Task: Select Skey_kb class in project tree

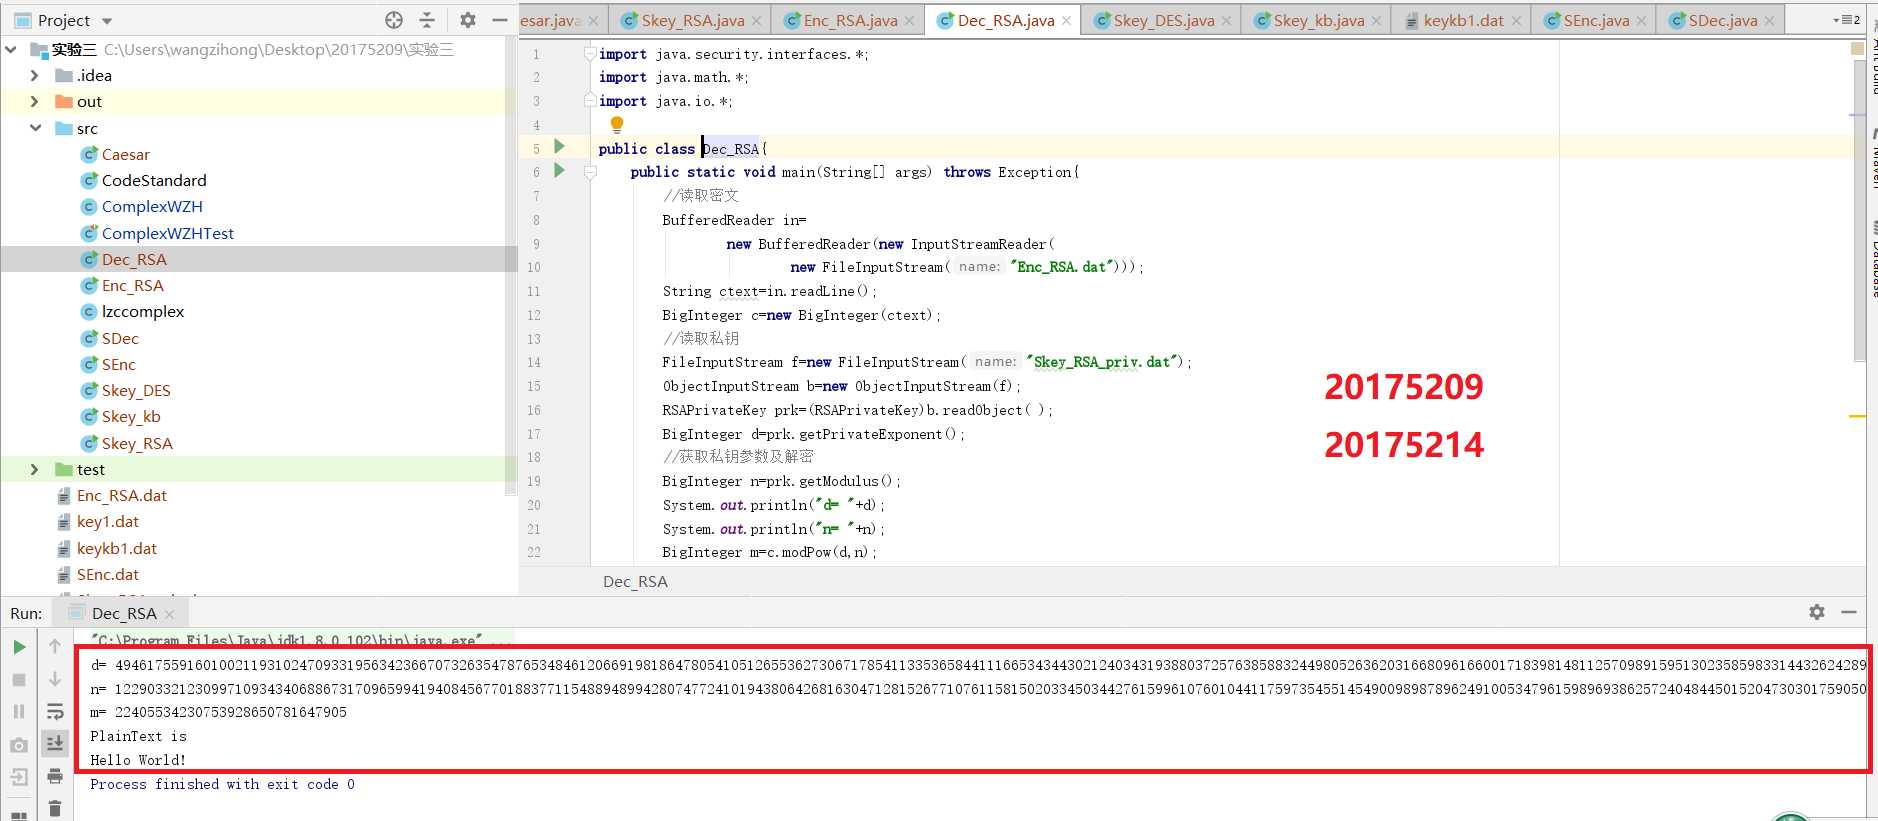Action: click(131, 416)
